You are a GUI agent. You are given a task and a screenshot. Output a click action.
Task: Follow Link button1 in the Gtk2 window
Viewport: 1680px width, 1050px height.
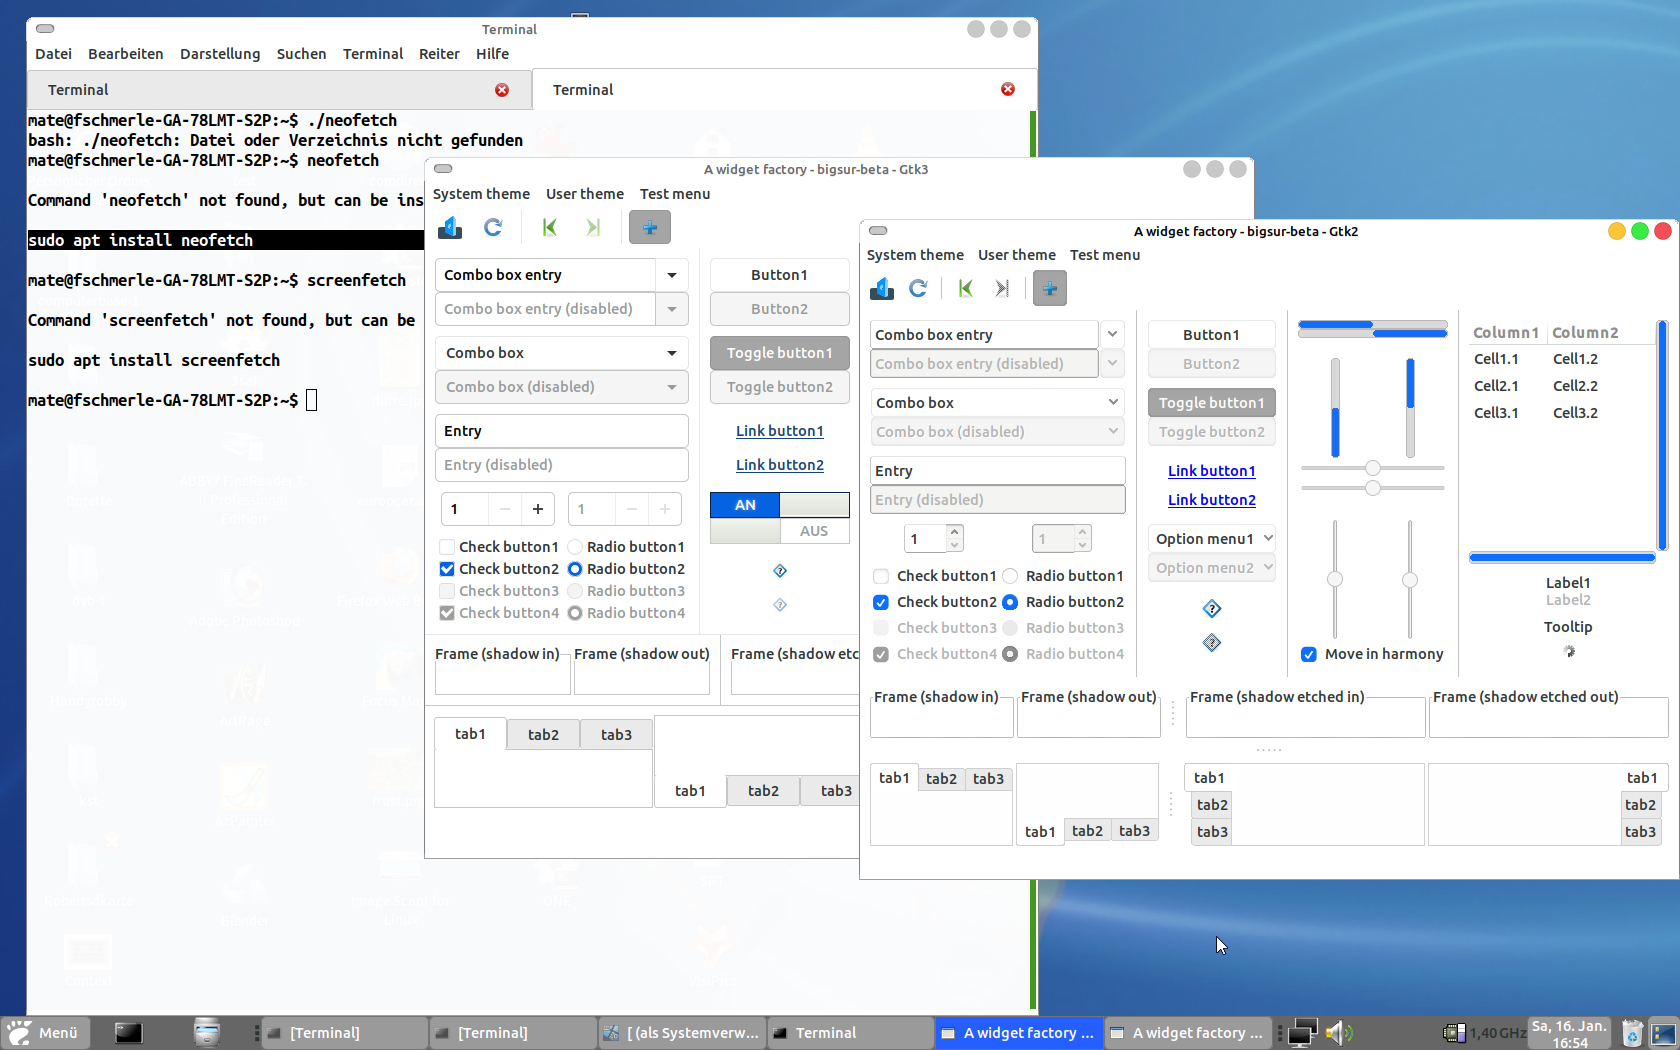(1212, 471)
